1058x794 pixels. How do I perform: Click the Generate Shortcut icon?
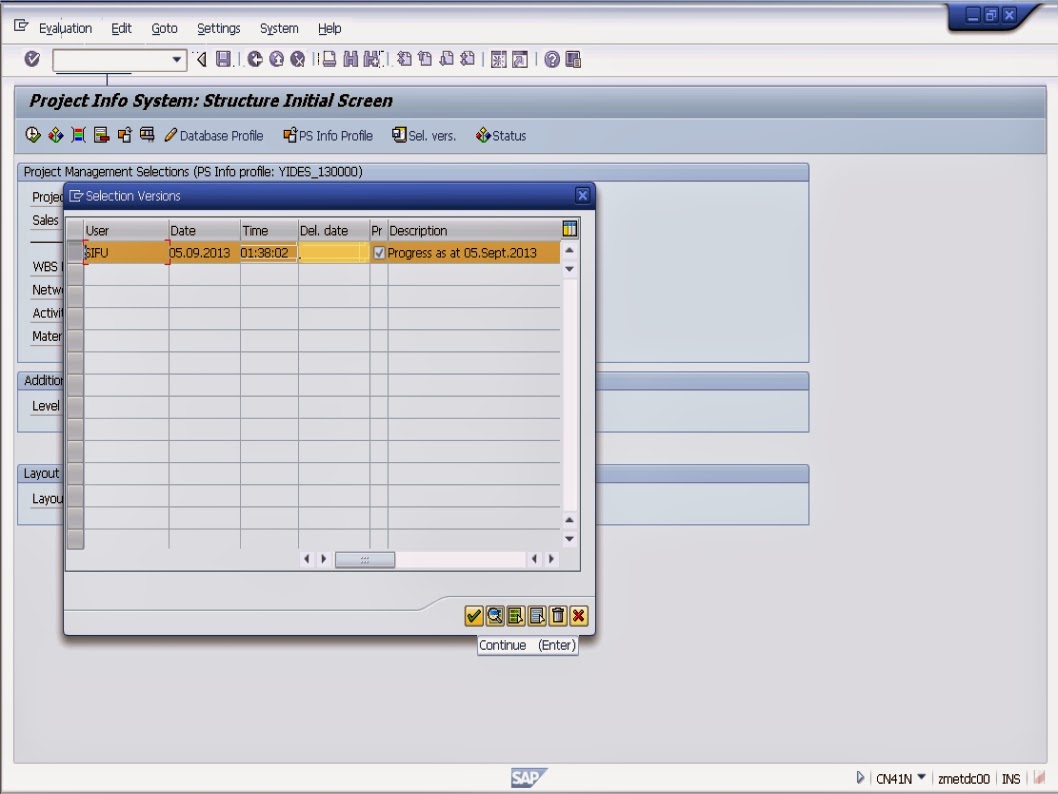pyautogui.click(x=520, y=59)
